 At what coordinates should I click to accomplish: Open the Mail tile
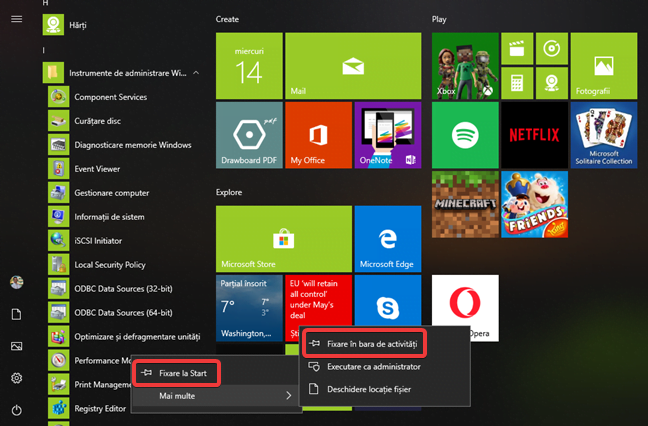tap(353, 66)
